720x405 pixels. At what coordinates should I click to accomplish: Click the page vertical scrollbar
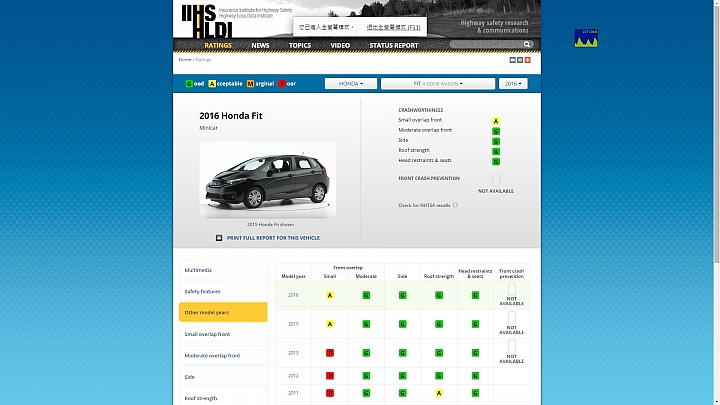[x=717, y=133]
